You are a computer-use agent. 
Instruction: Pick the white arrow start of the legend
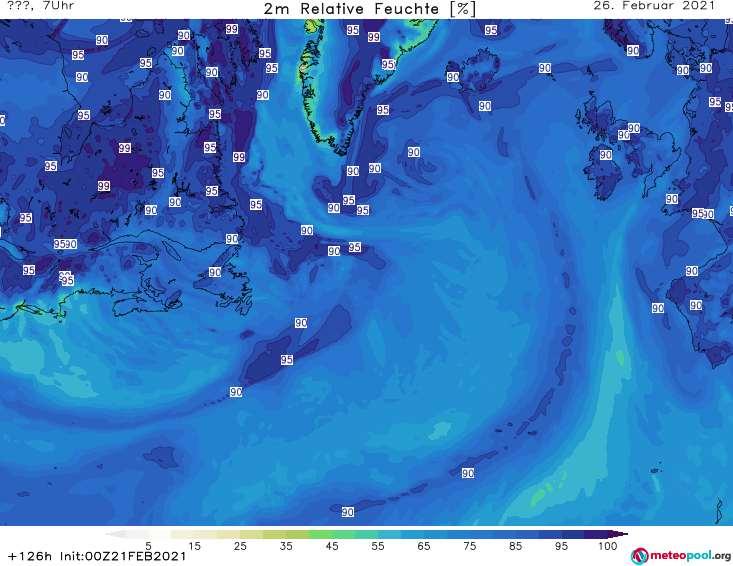pos(115,534)
